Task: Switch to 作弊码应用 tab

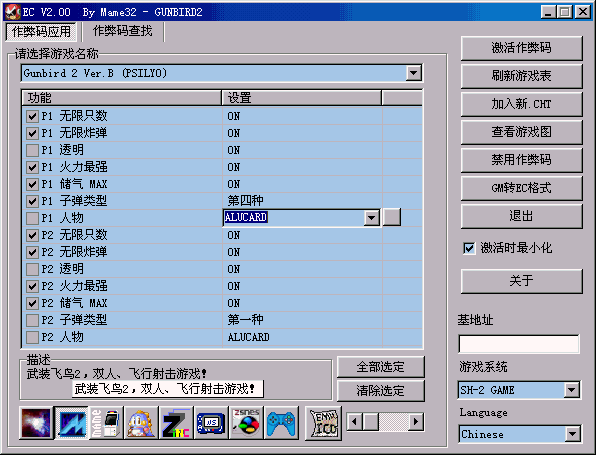Action: pyautogui.click(x=41, y=32)
